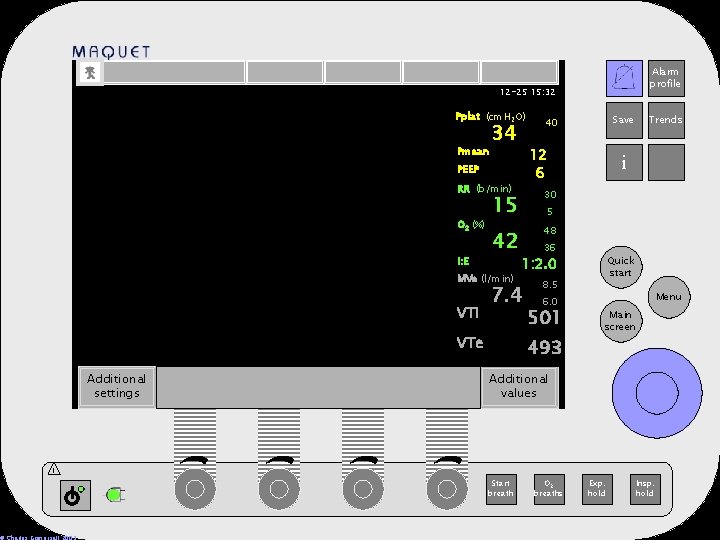Click the O2 breaths button
The width and height of the screenshot is (720, 540).
pyautogui.click(x=549, y=489)
